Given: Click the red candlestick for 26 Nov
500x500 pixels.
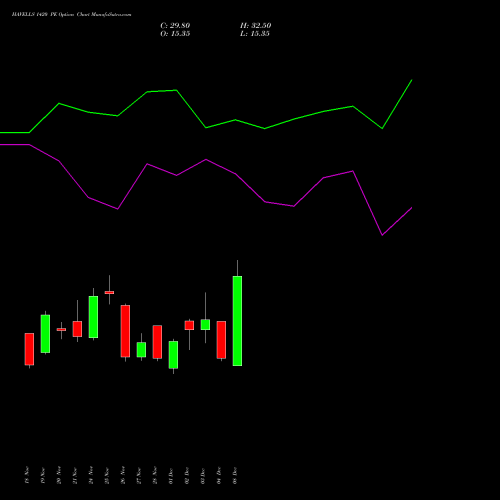Looking at the screenshot, I should [125, 331].
